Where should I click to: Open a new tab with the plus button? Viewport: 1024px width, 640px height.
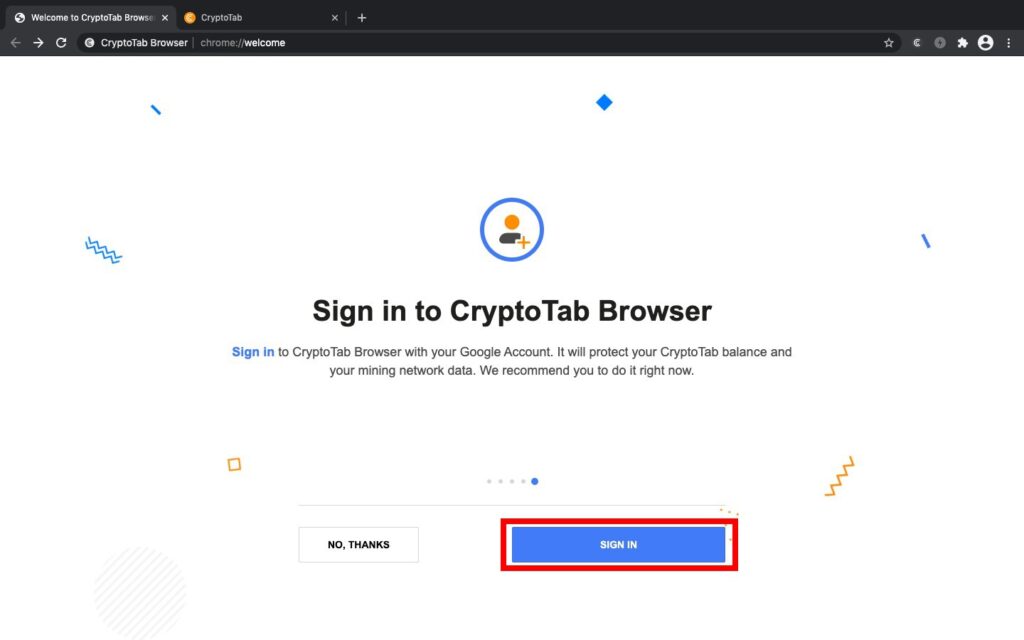(x=362, y=18)
